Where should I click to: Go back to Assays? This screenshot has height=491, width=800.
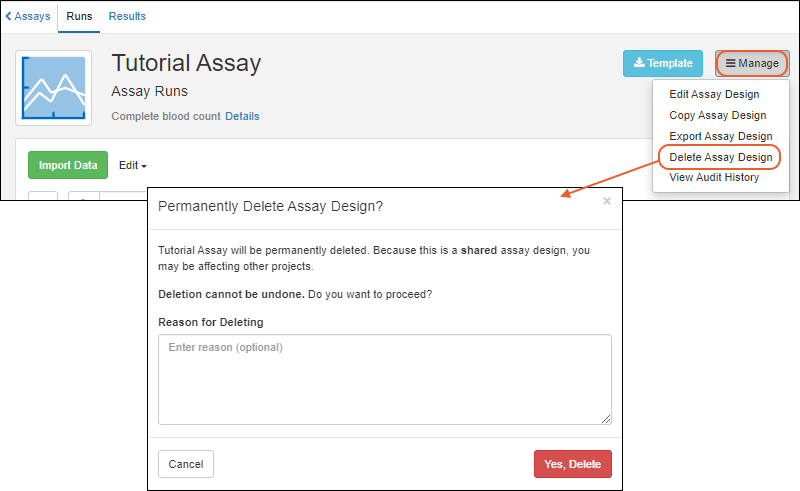coord(28,16)
